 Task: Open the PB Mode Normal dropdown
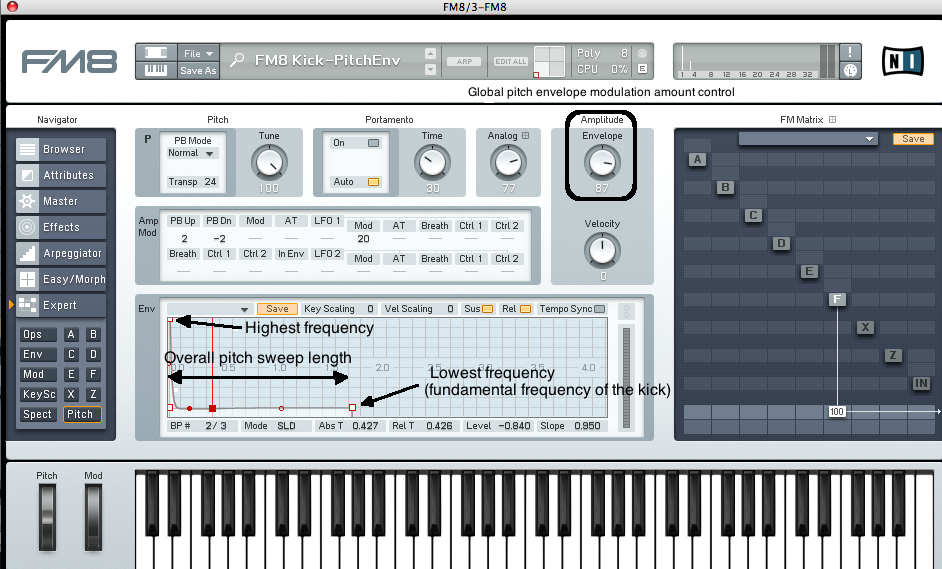click(192, 153)
